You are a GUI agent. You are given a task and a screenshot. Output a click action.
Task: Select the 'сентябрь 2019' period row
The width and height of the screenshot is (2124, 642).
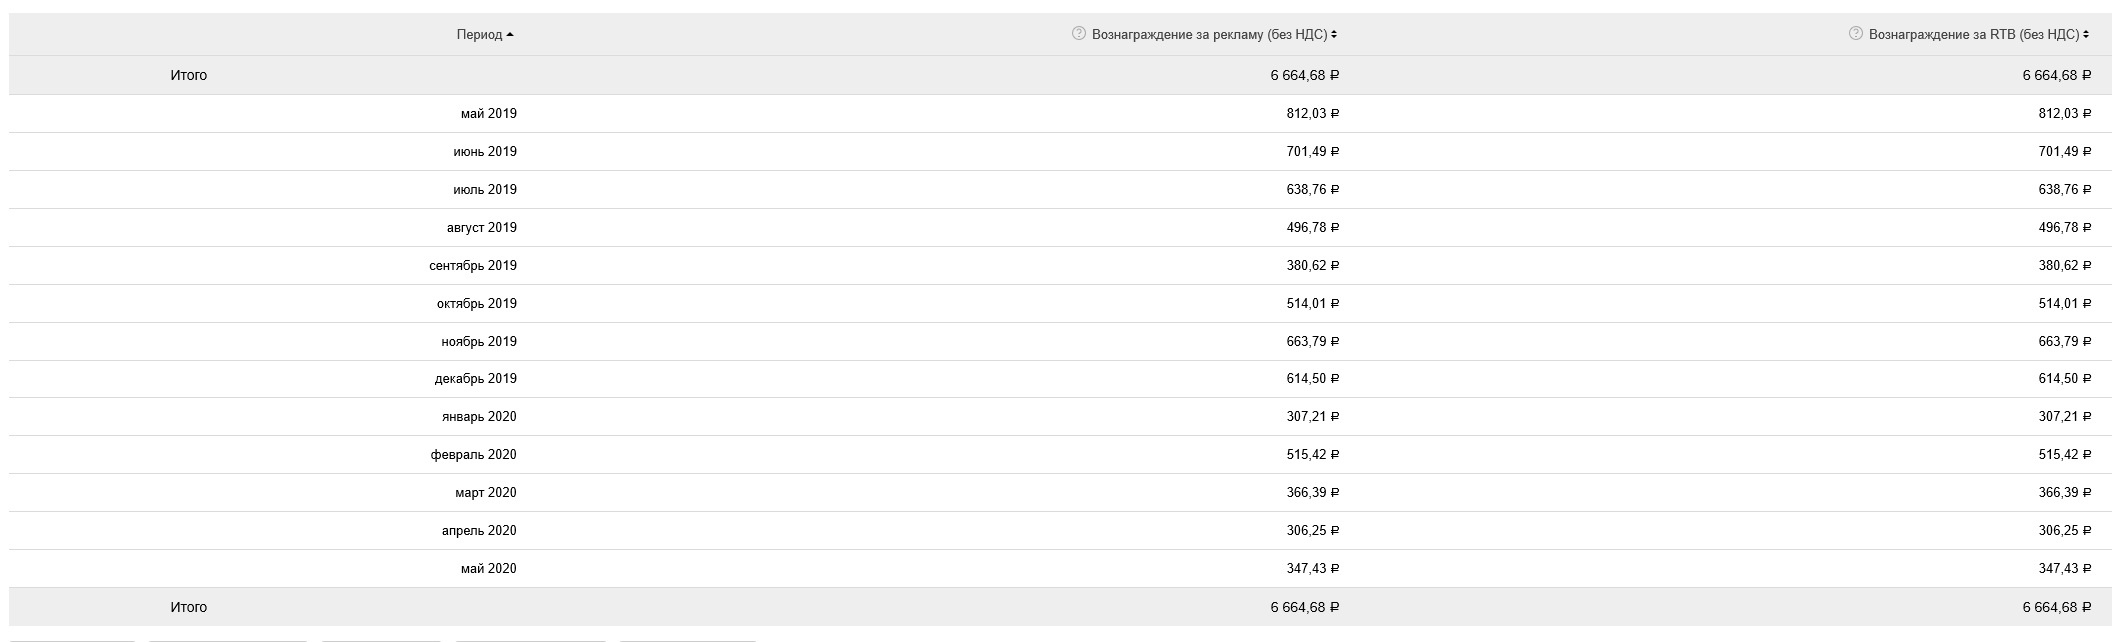tap(473, 266)
